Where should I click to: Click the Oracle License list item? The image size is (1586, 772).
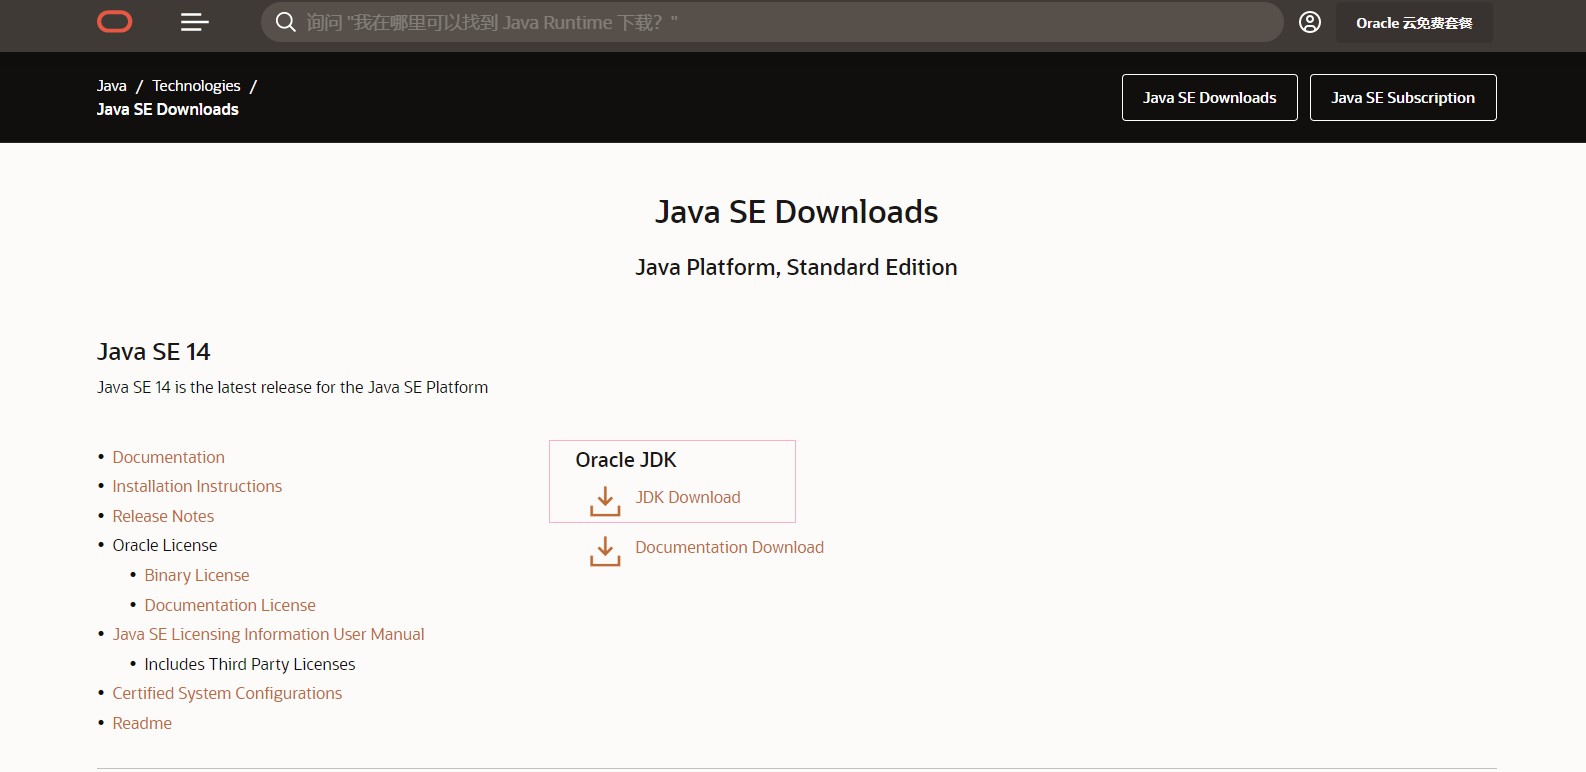tap(165, 545)
